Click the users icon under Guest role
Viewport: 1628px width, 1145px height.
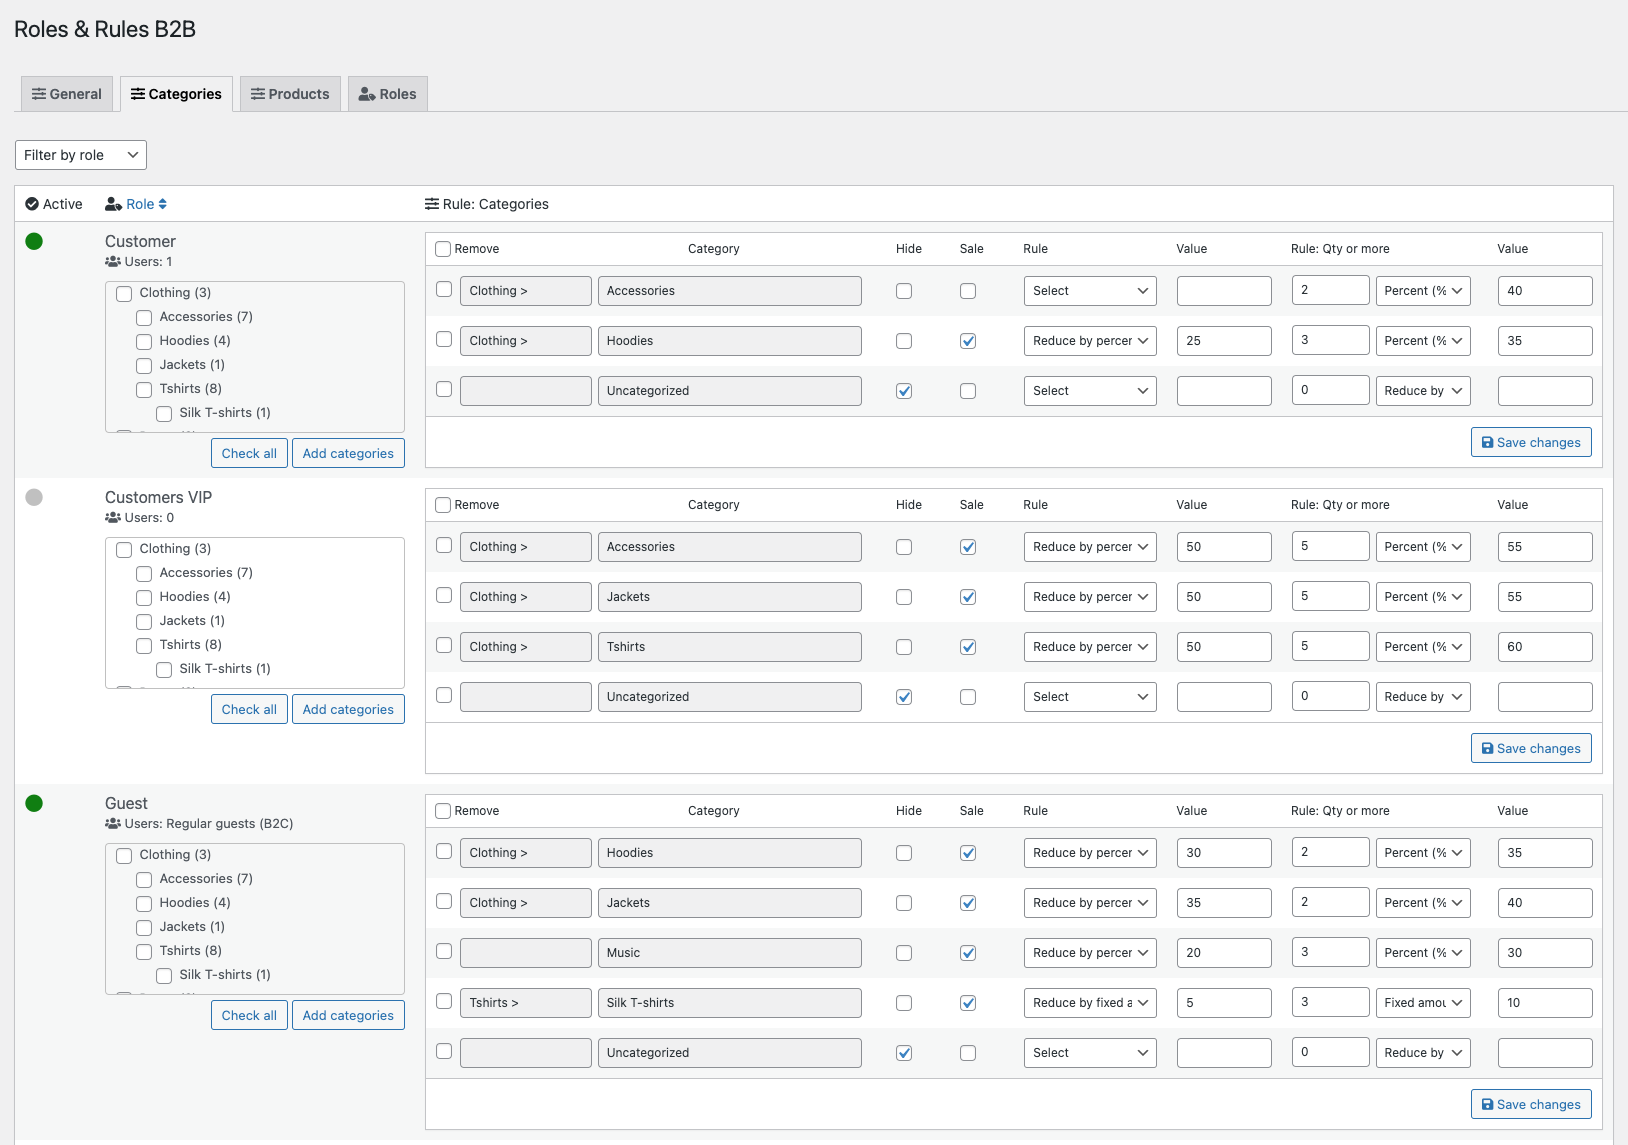[x=113, y=824]
